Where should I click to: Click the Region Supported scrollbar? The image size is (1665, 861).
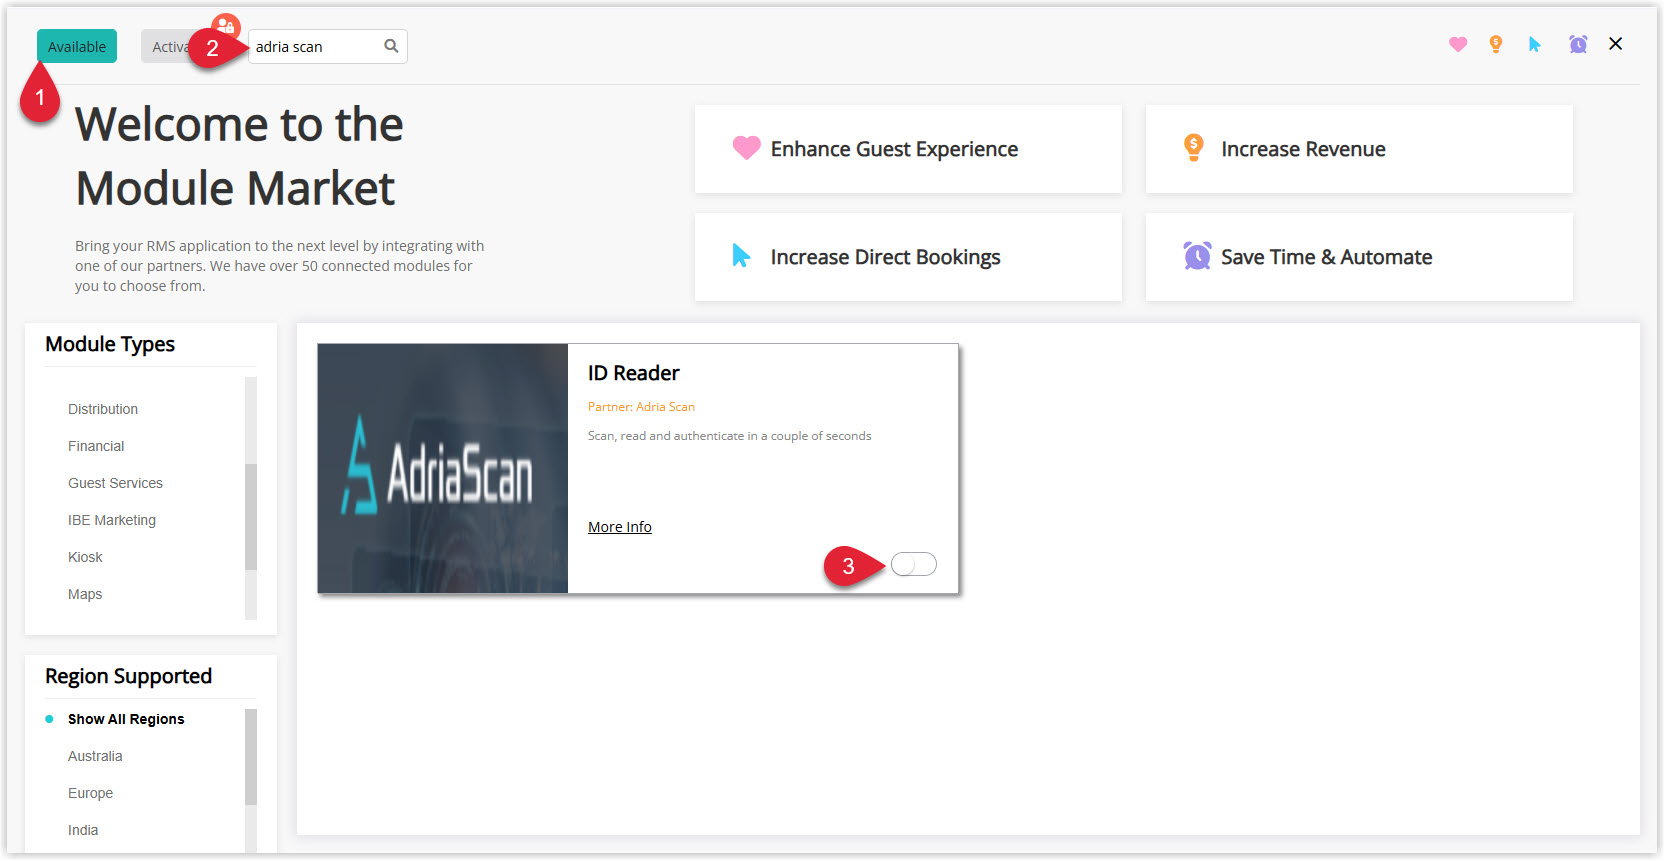point(251,757)
